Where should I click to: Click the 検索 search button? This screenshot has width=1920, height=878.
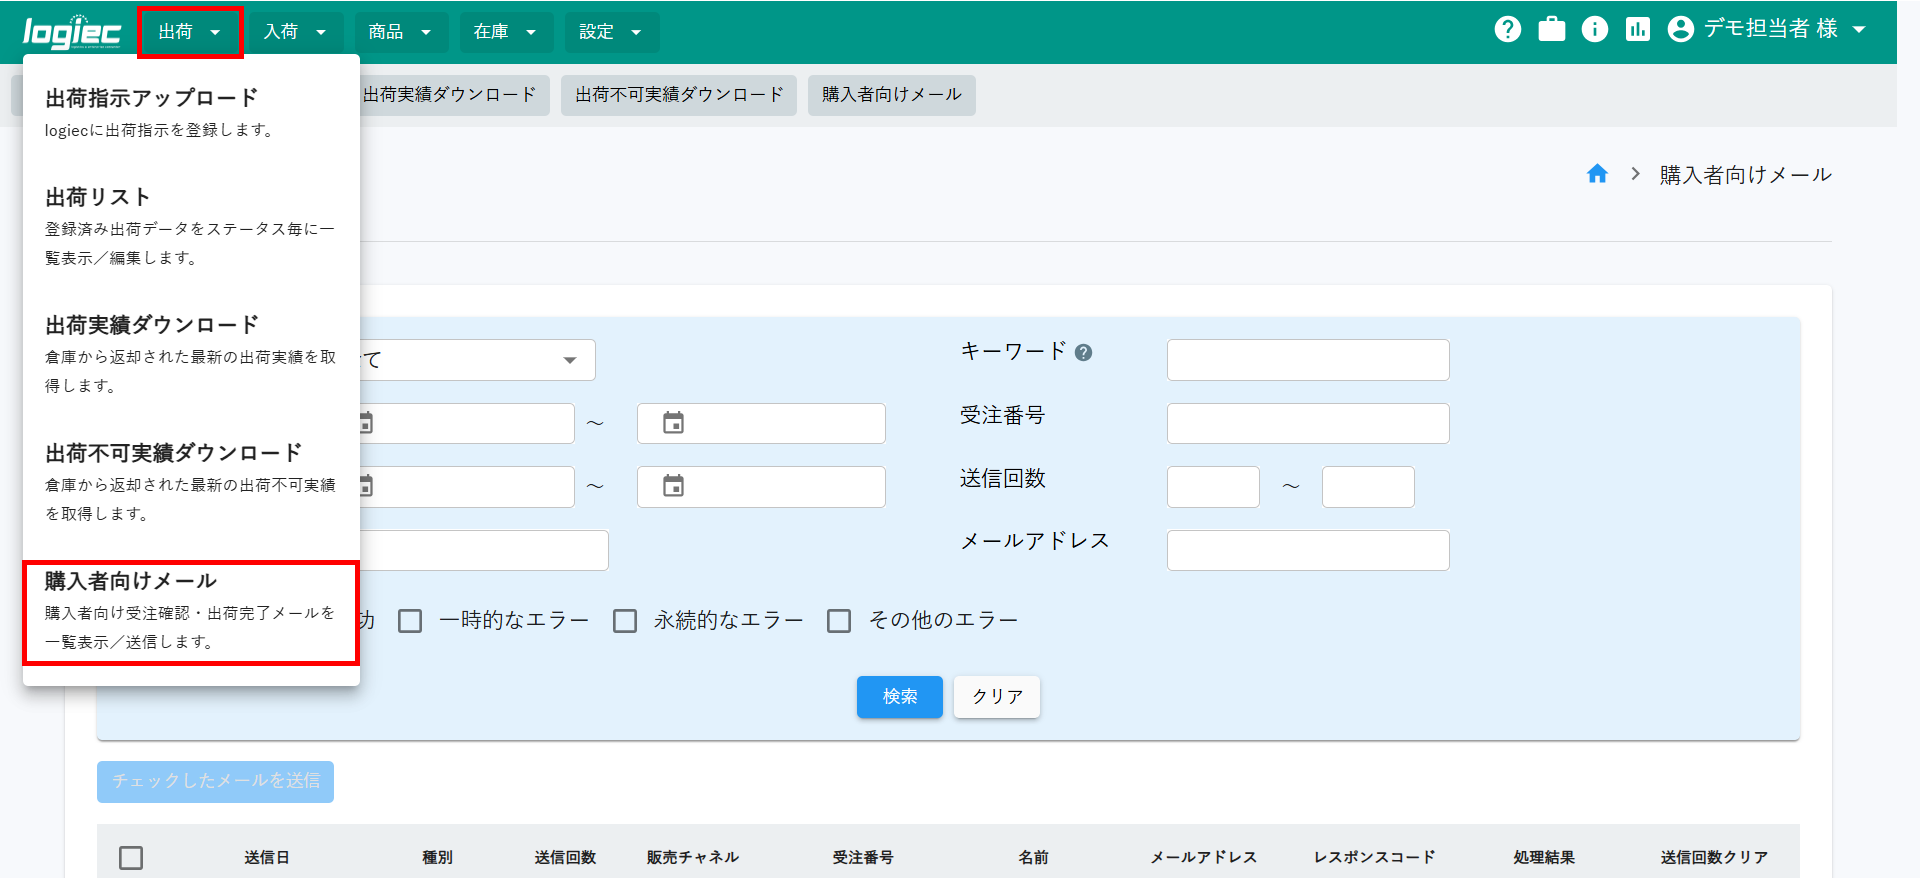[899, 697]
